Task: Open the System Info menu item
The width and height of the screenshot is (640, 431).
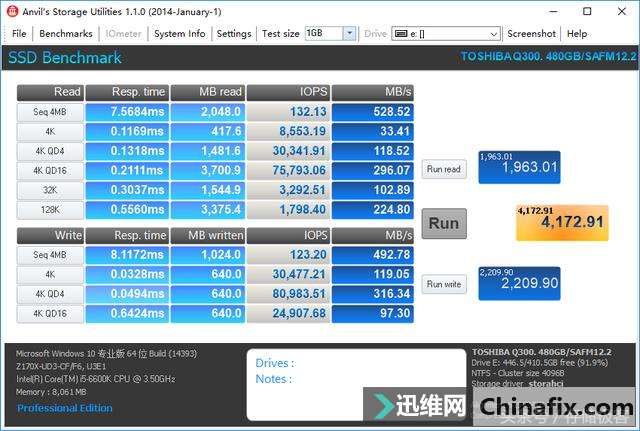Action: [x=179, y=33]
